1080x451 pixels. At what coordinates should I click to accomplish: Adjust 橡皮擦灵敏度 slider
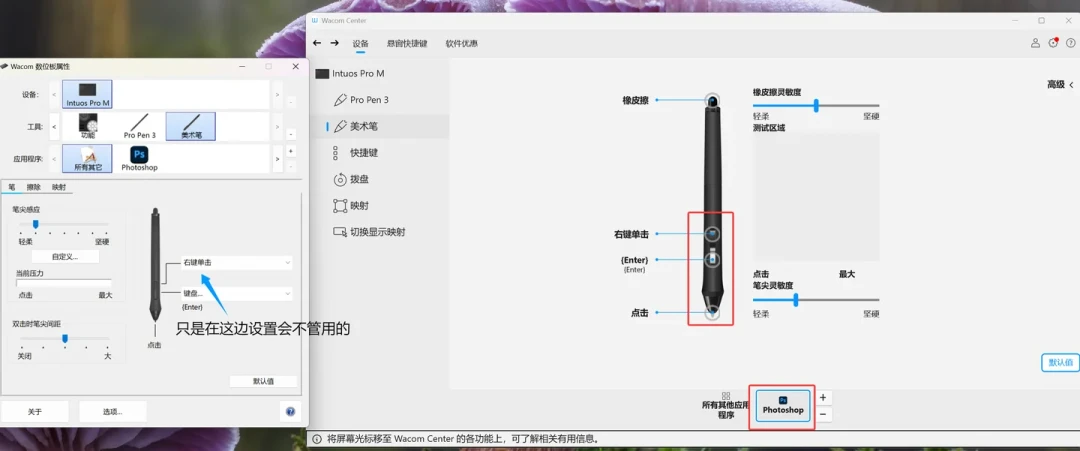click(816, 105)
